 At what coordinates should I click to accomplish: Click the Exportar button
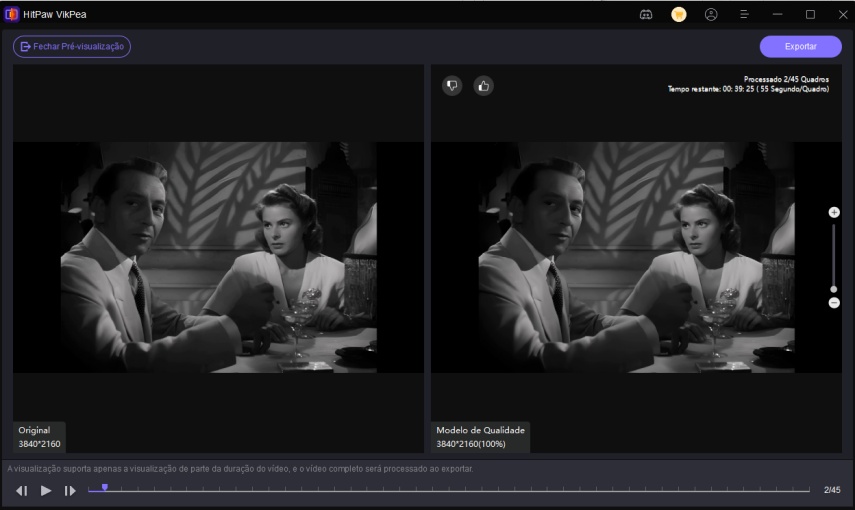[800, 46]
